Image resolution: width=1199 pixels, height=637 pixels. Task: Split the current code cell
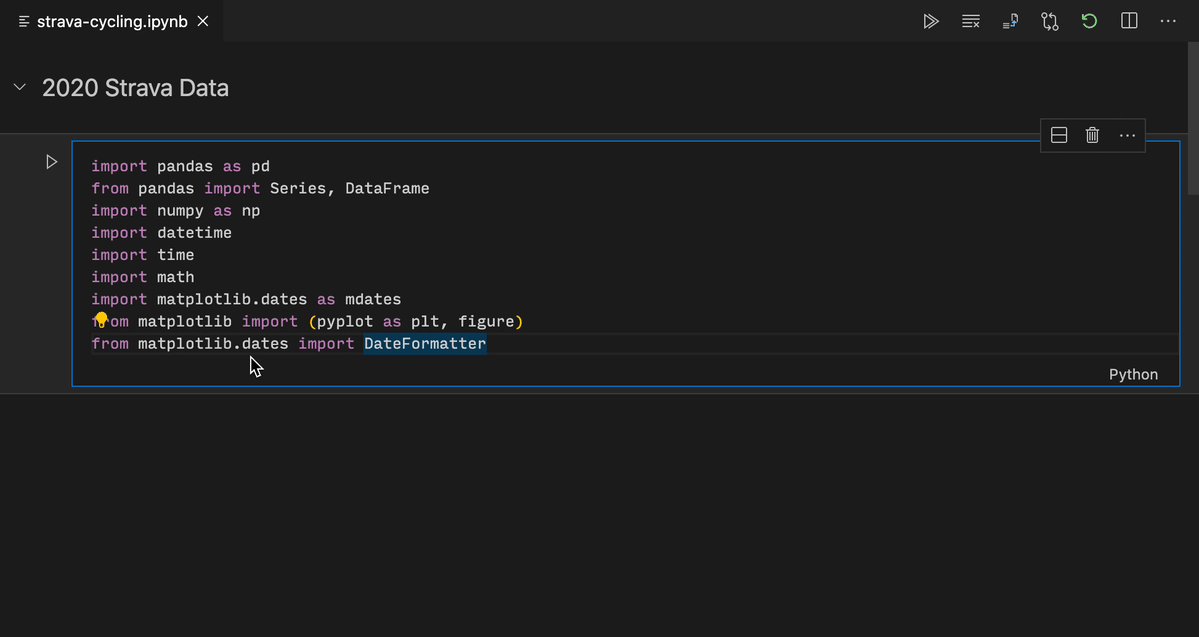coord(1058,134)
